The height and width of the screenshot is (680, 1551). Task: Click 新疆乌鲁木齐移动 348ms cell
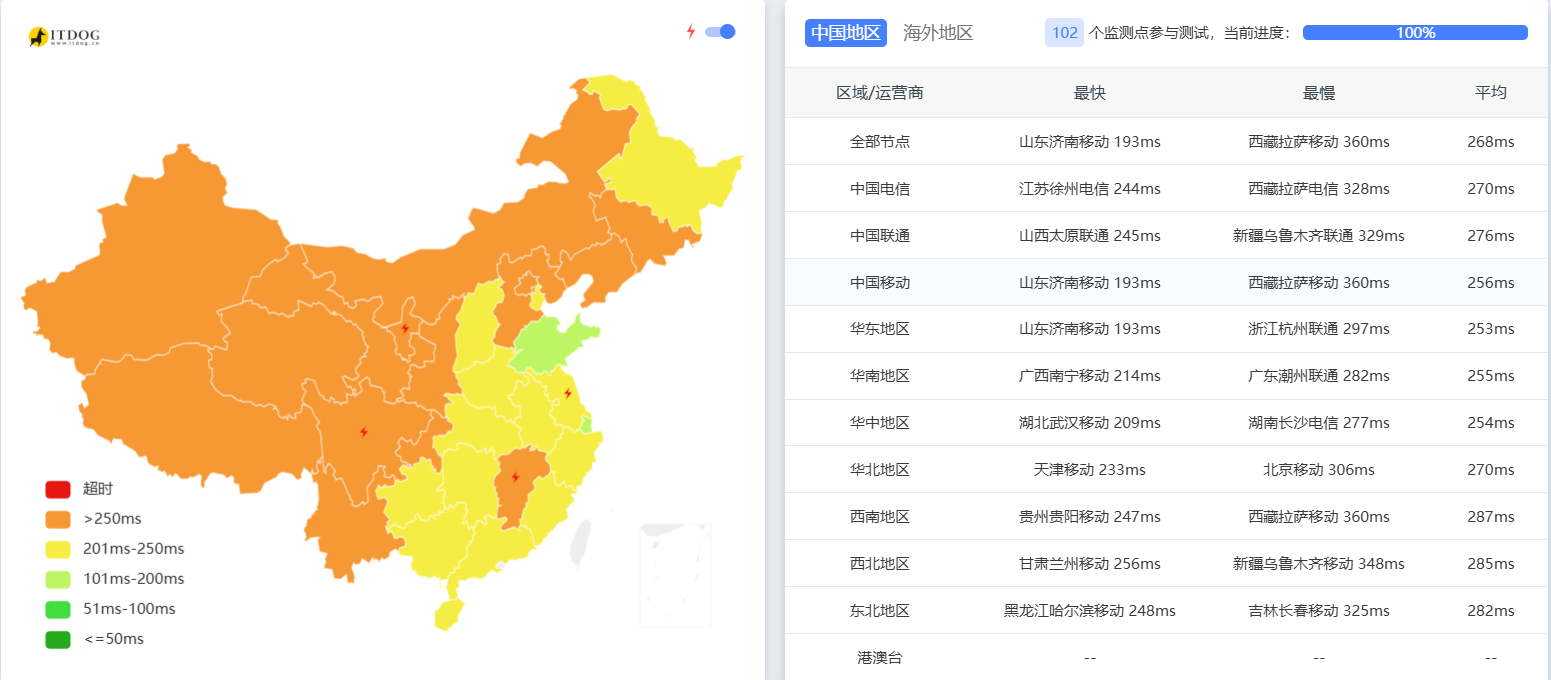1319,564
